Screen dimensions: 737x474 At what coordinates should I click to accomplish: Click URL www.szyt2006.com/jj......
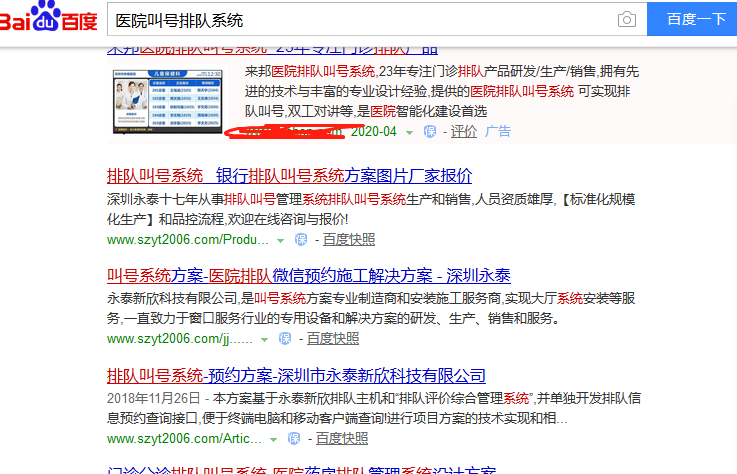[x=180, y=339]
